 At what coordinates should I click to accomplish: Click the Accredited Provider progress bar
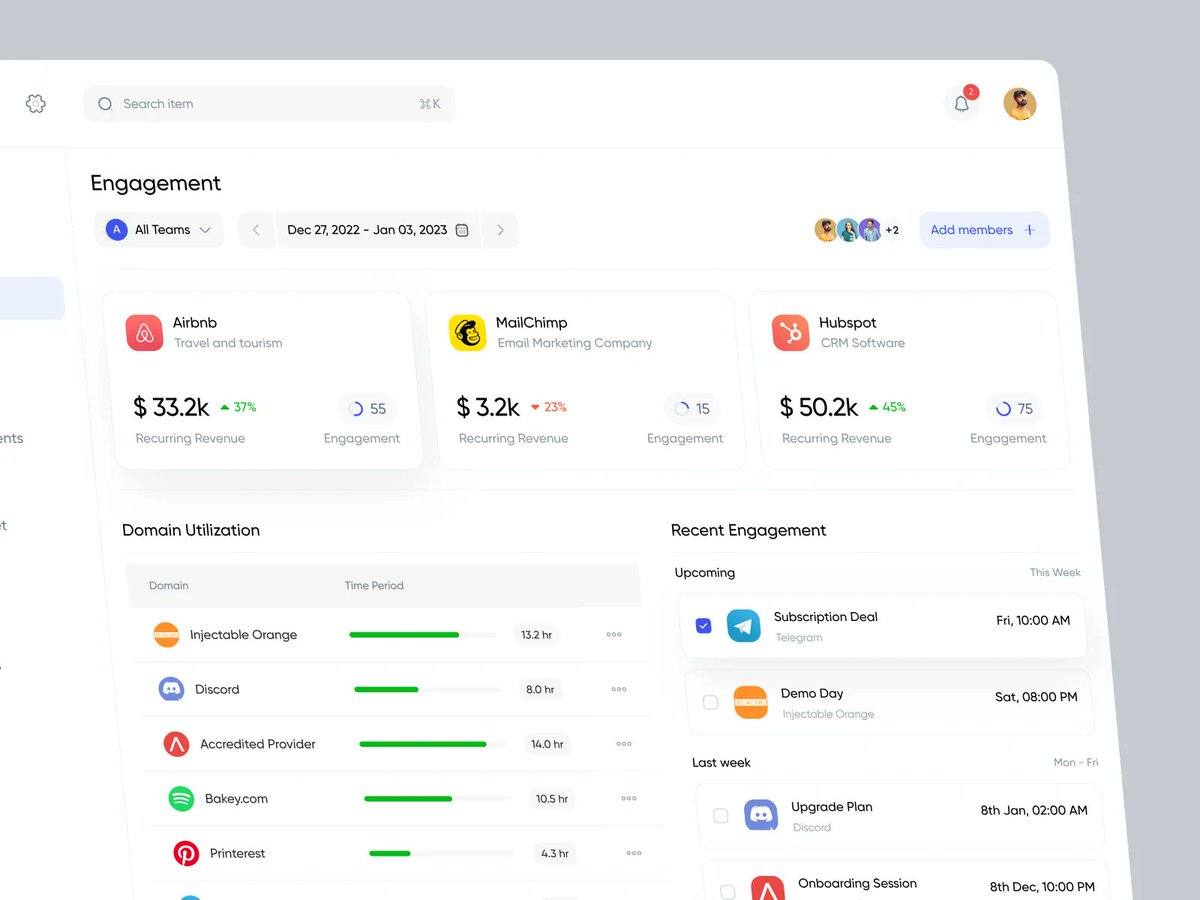tap(432, 744)
